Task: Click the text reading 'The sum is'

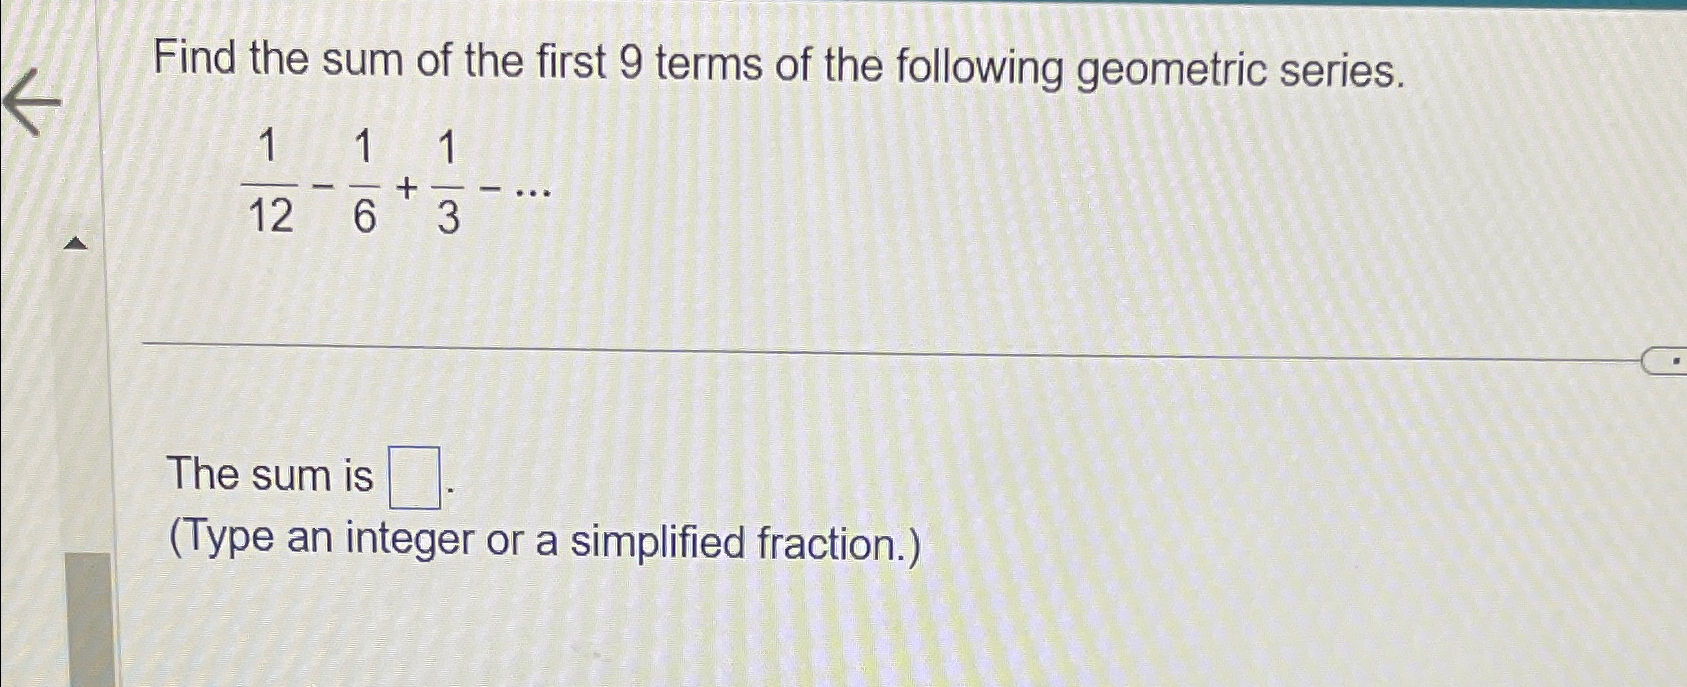Action: (265, 477)
